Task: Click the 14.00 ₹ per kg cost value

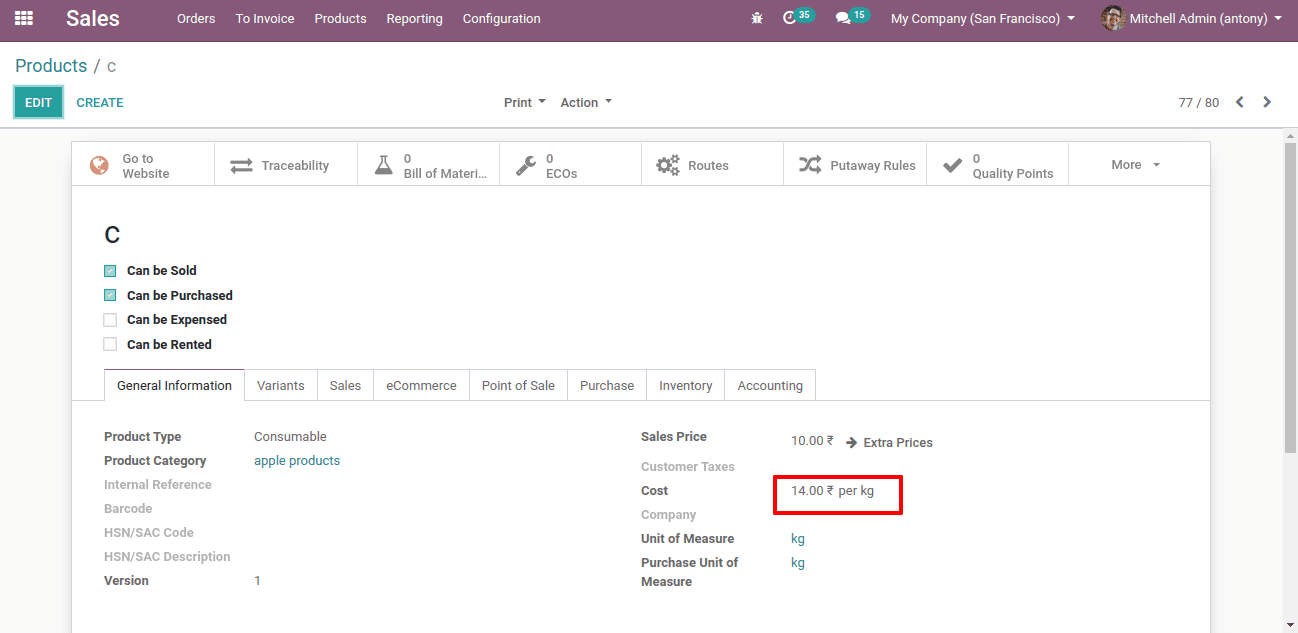Action: (832, 491)
